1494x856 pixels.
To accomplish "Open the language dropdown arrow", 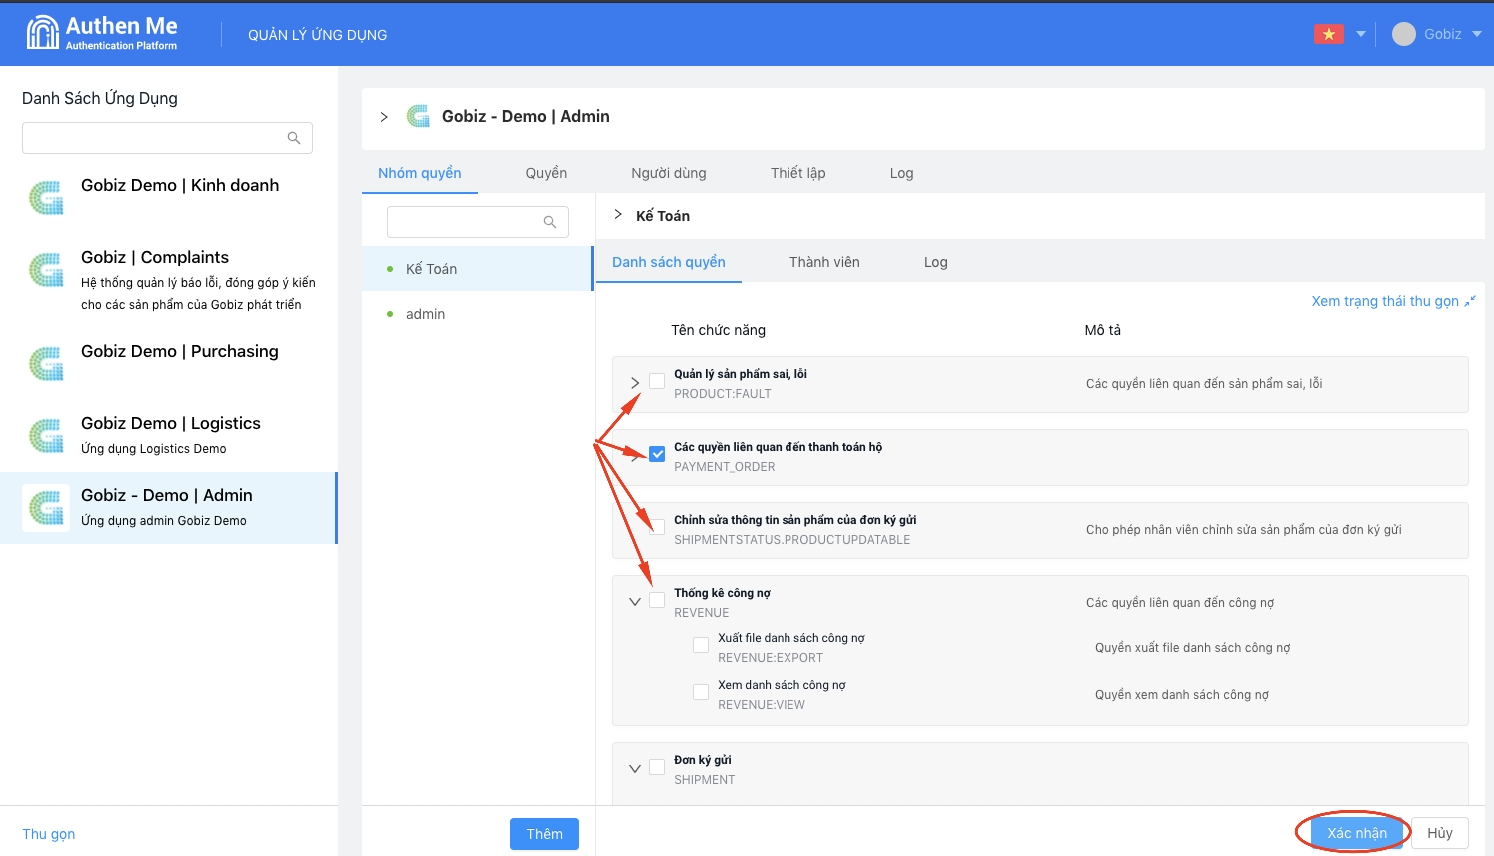I will (1361, 34).
